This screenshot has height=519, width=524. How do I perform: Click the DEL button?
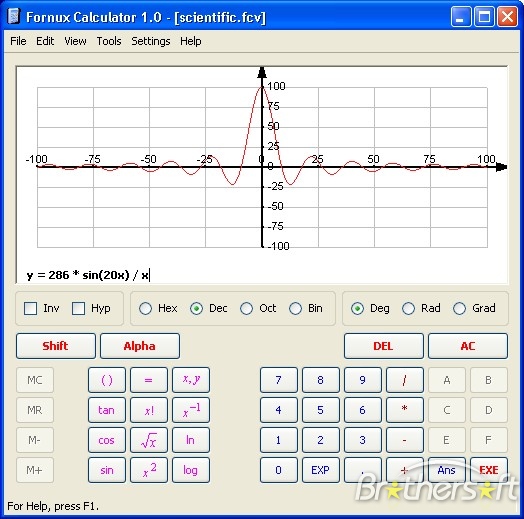(384, 346)
